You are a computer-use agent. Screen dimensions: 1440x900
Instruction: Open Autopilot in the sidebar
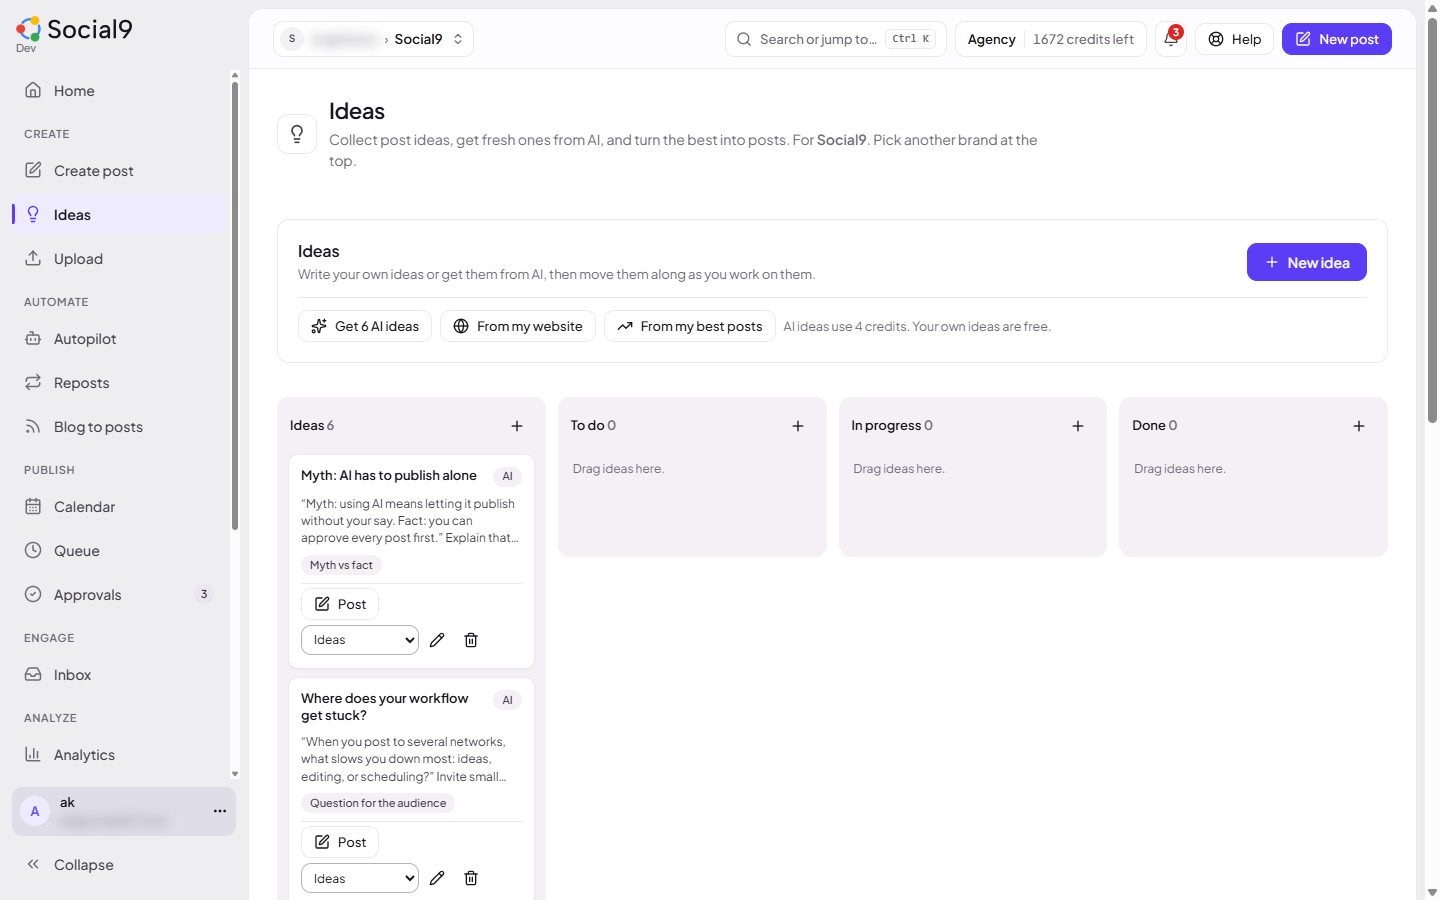120,339
